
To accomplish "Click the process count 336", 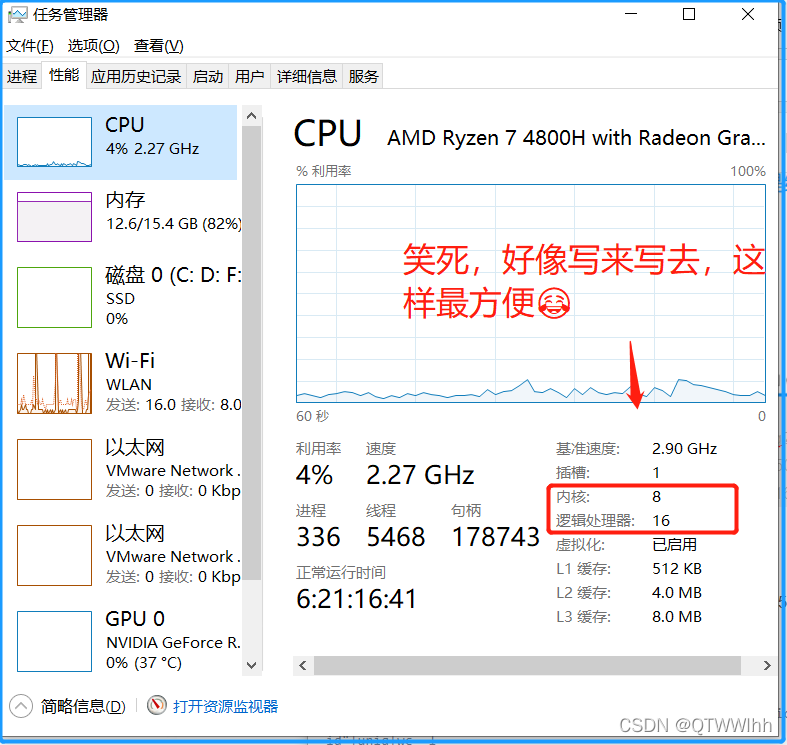I will point(318,537).
